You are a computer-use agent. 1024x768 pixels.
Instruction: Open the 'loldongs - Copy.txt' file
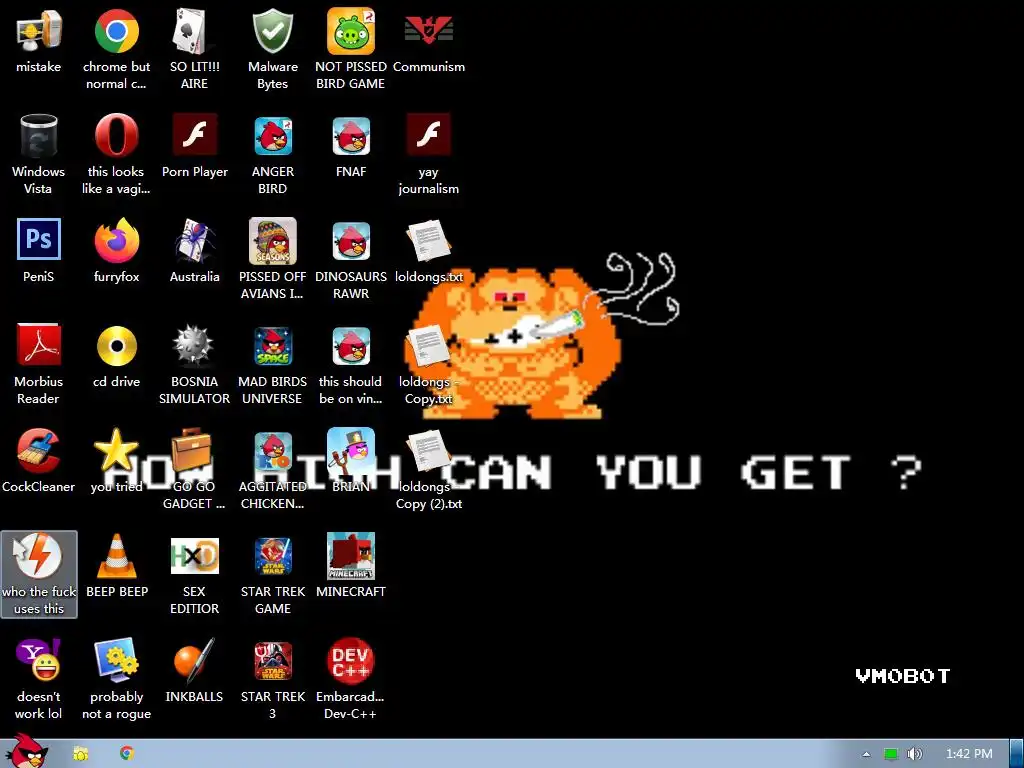tap(428, 346)
